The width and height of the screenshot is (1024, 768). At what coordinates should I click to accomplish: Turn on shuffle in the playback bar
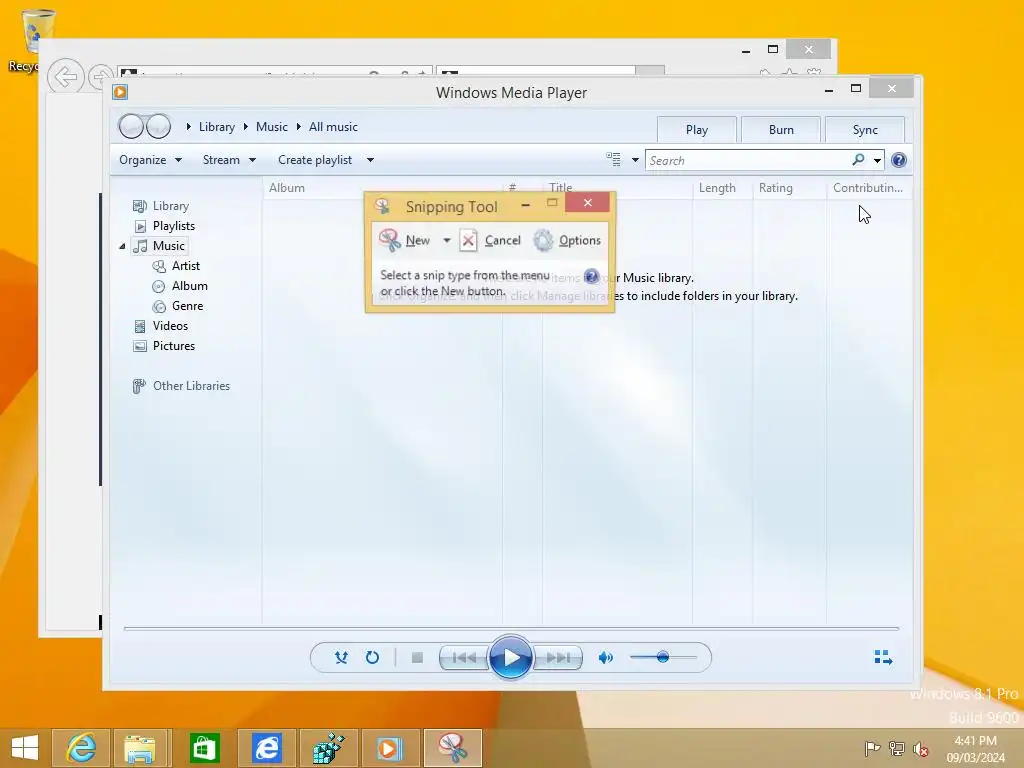click(341, 658)
